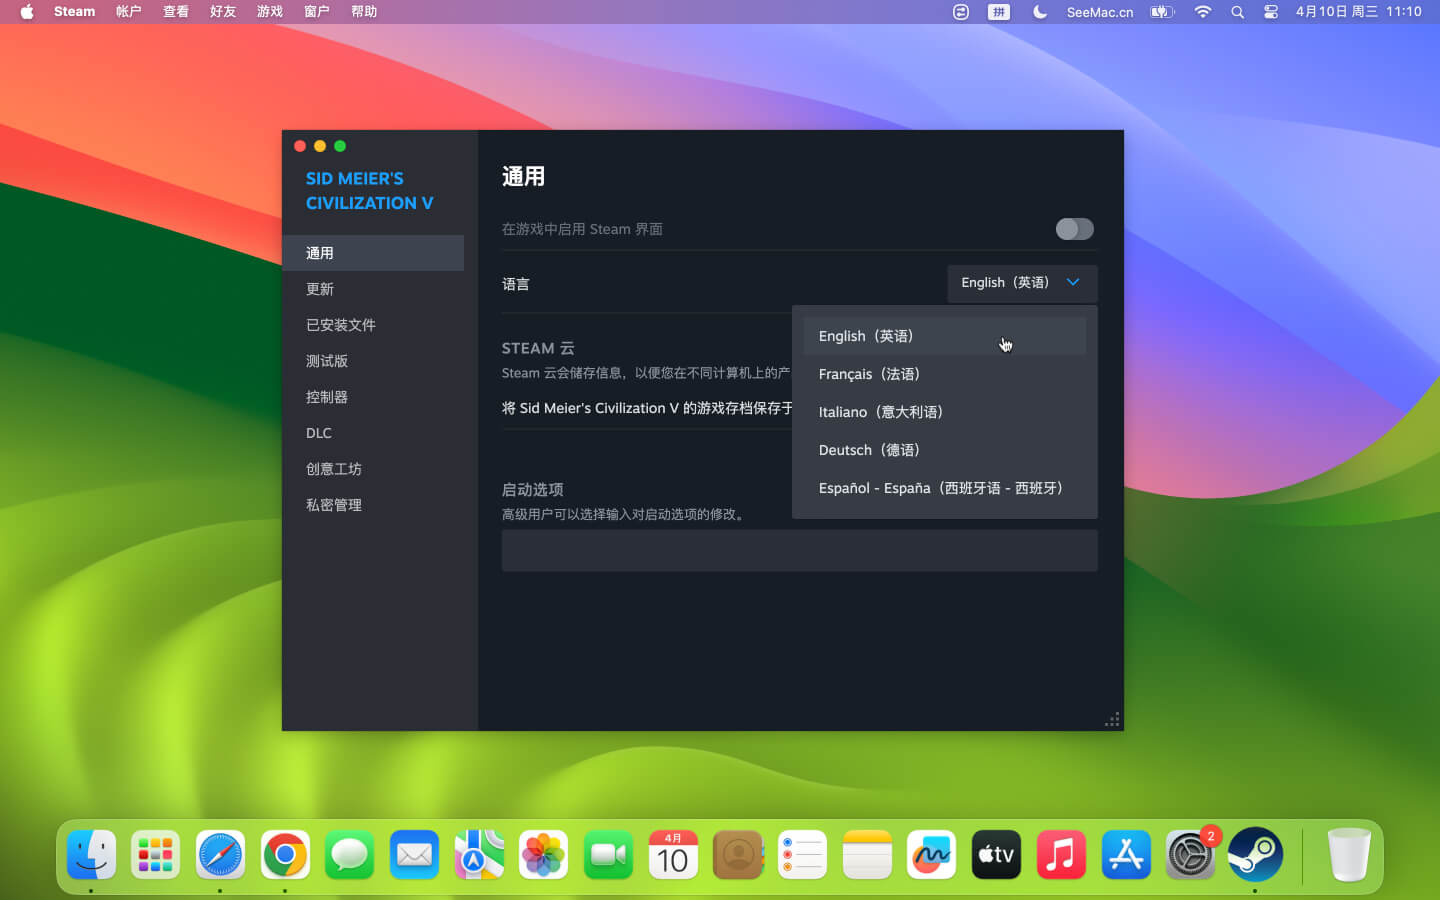This screenshot has width=1440, height=900.
Task: Go to the 已安装文件 section
Action: coord(341,325)
